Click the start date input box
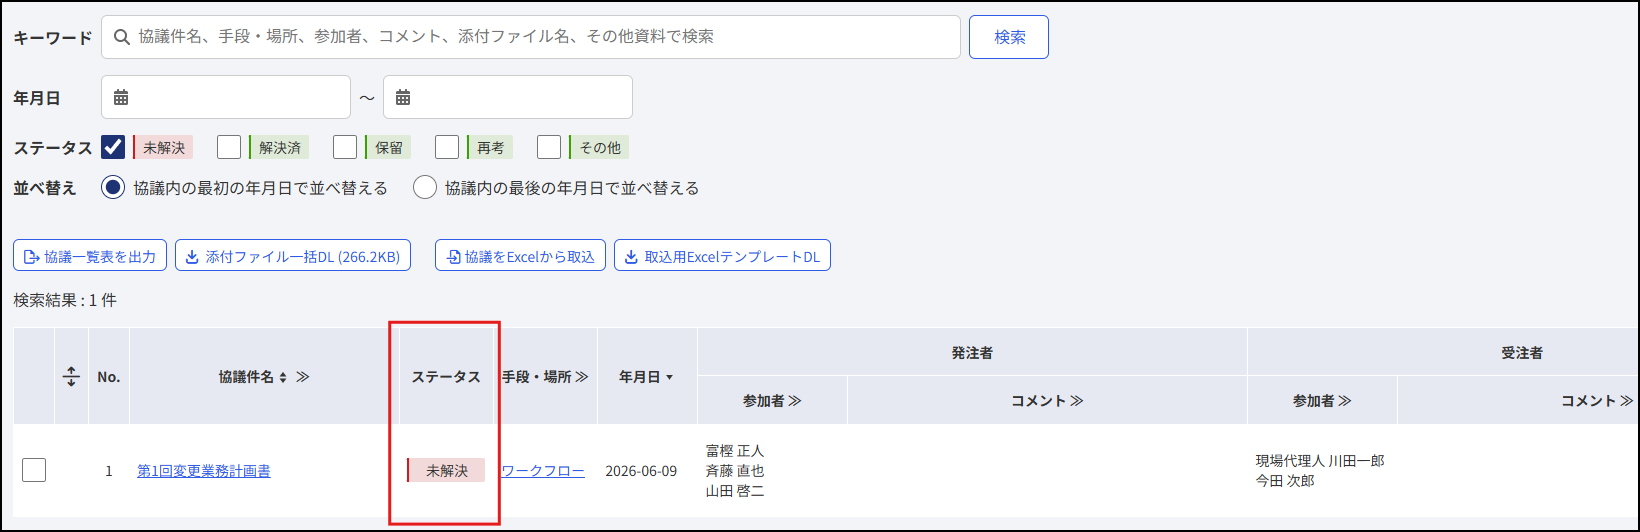 (x=226, y=97)
